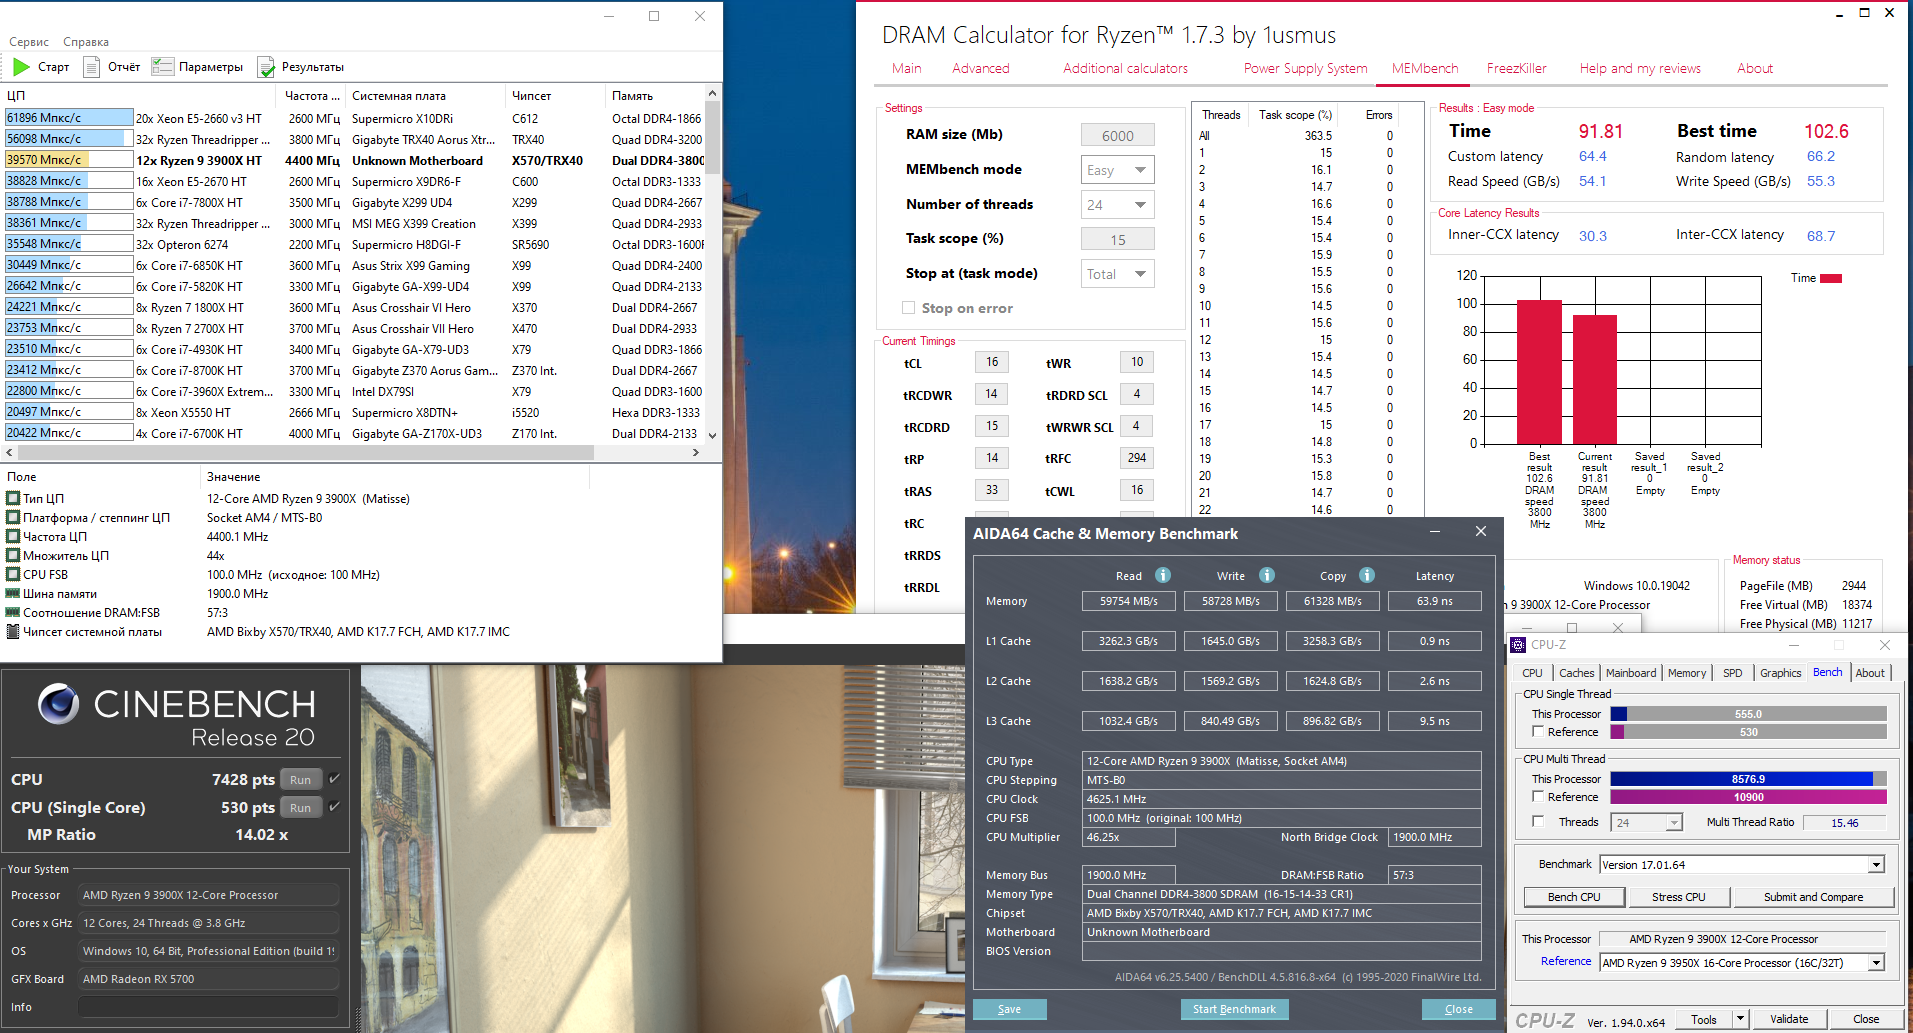Click the Cinebench sphere logo
The image size is (1913, 1033).
point(59,704)
